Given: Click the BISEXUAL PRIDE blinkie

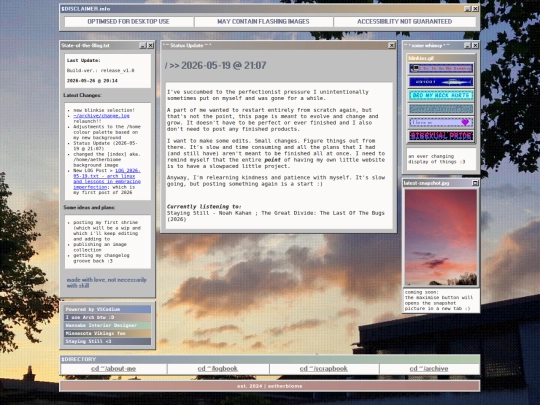Looking at the screenshot, I should (441, 136).
